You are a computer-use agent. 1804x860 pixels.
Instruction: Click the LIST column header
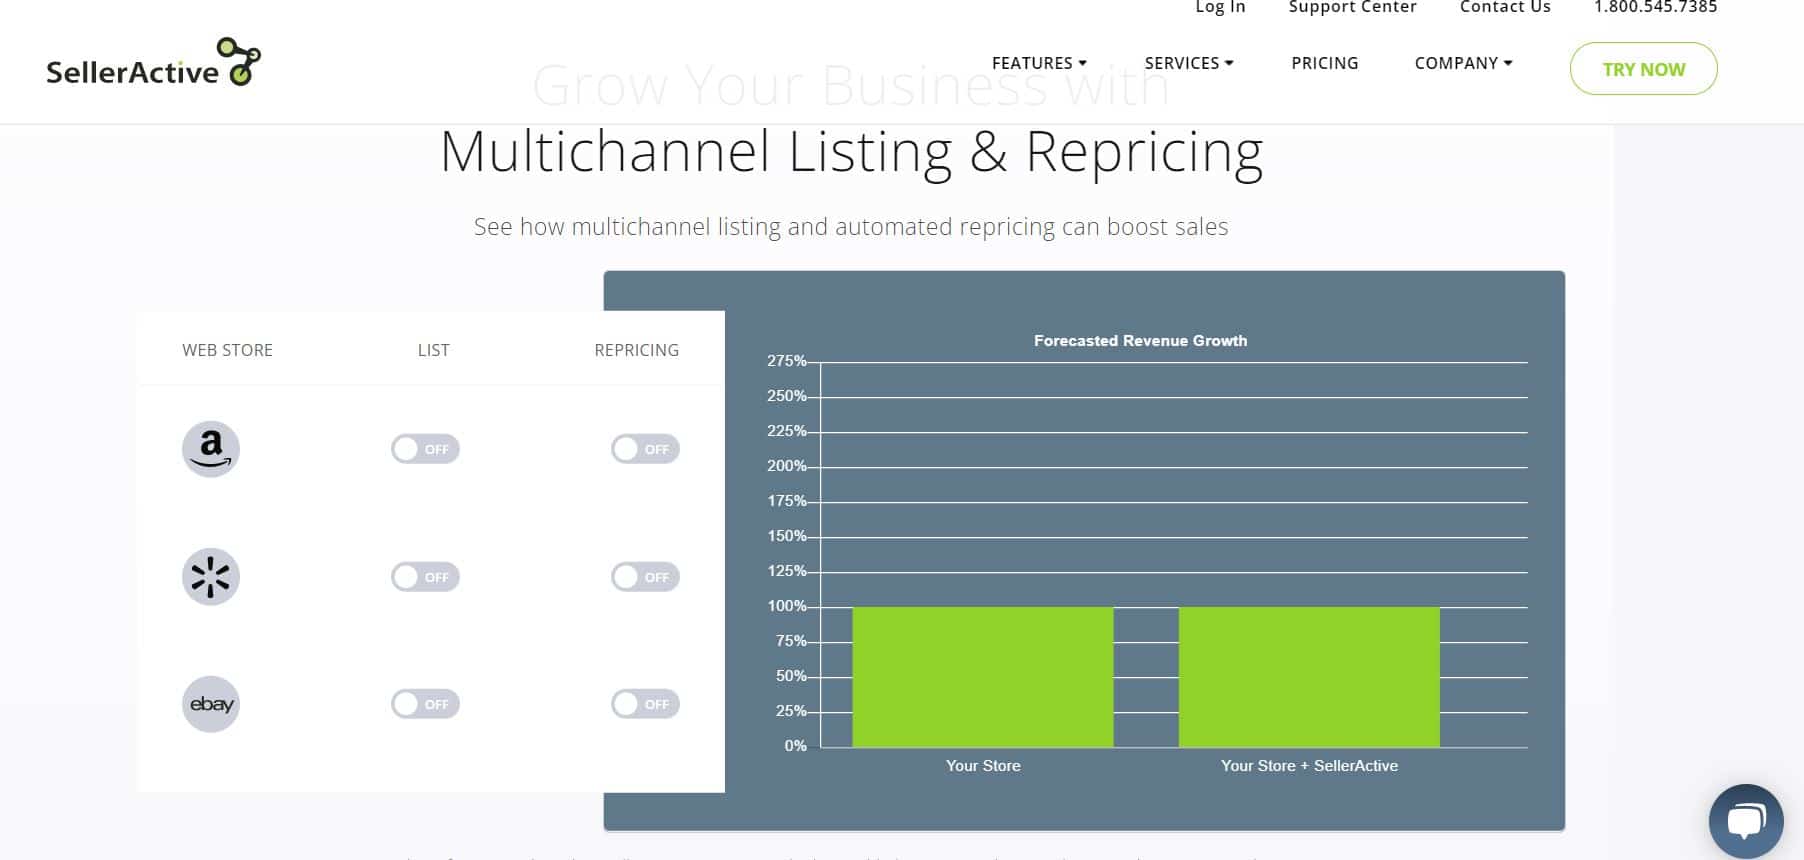433,350
